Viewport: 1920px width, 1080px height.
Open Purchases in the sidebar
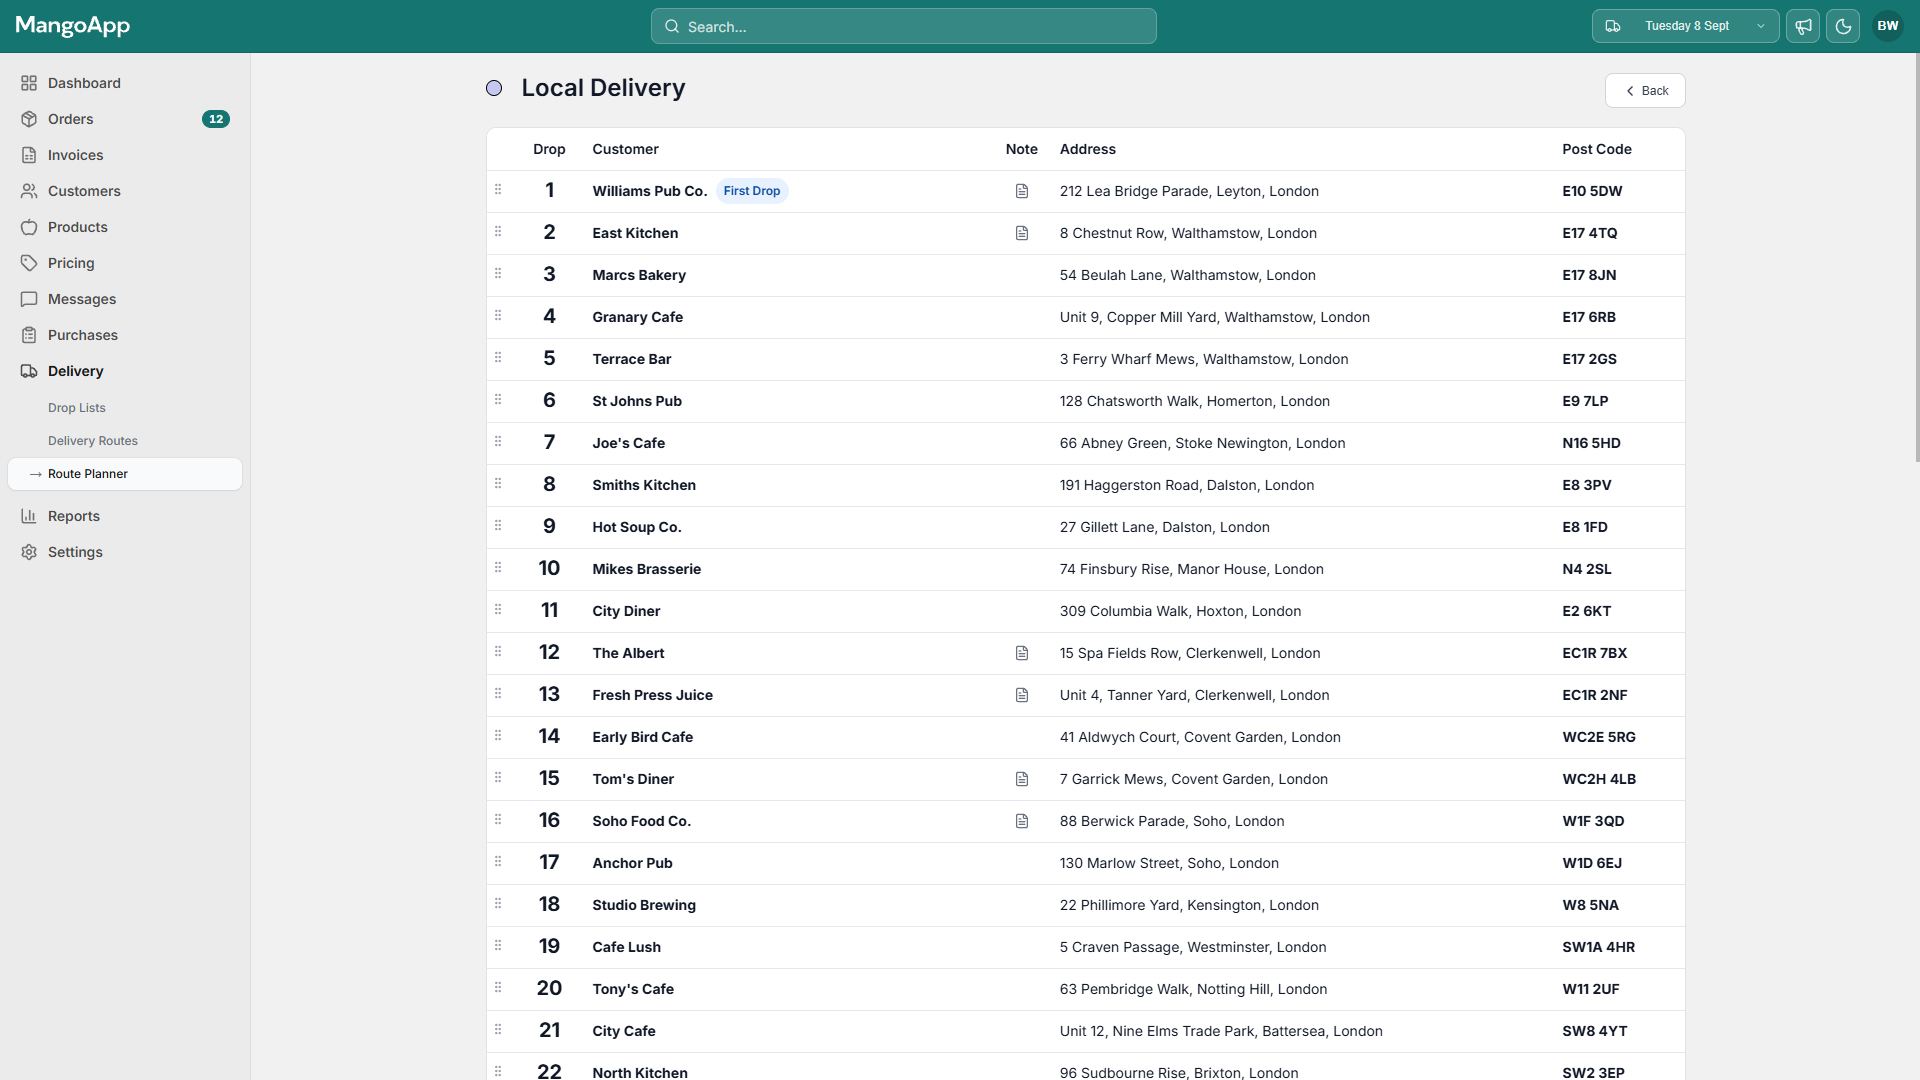click(125, 335)
